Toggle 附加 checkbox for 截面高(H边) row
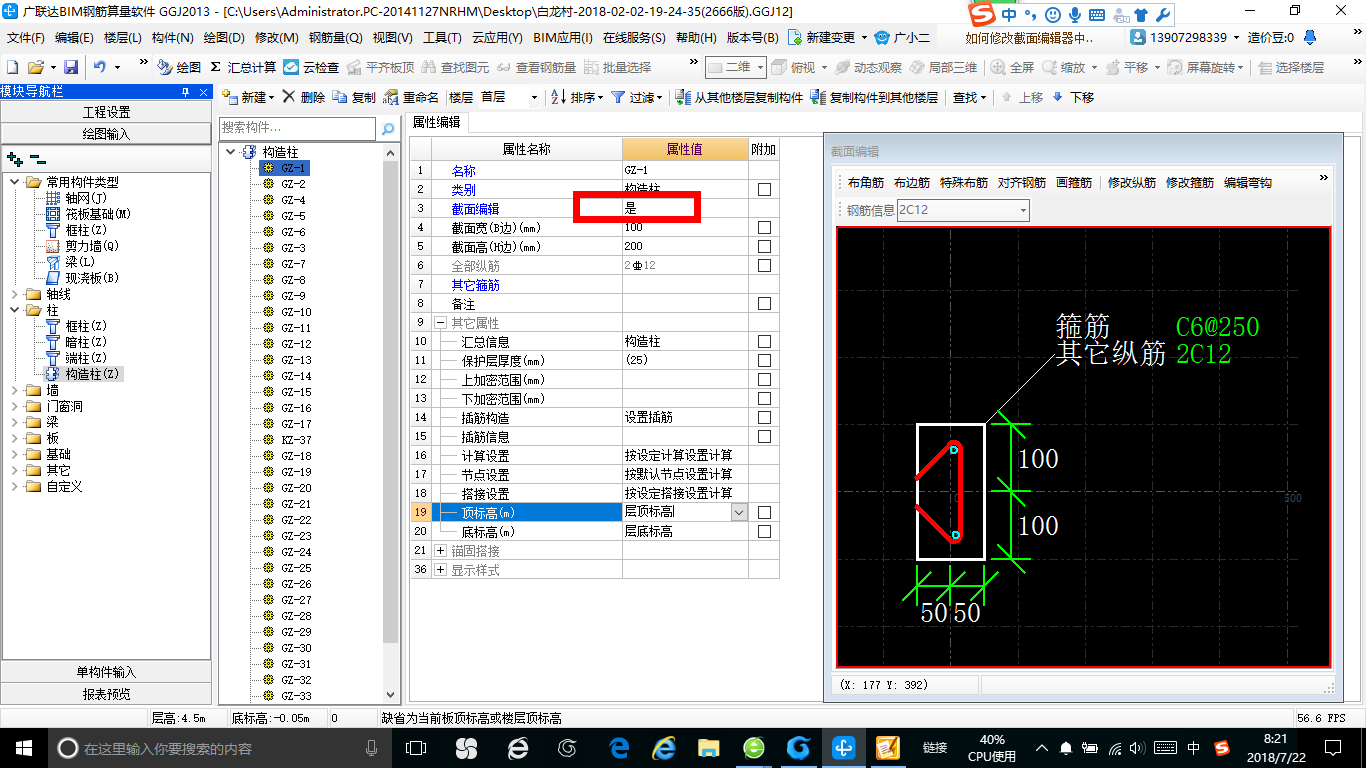 [x=764, y=247]
